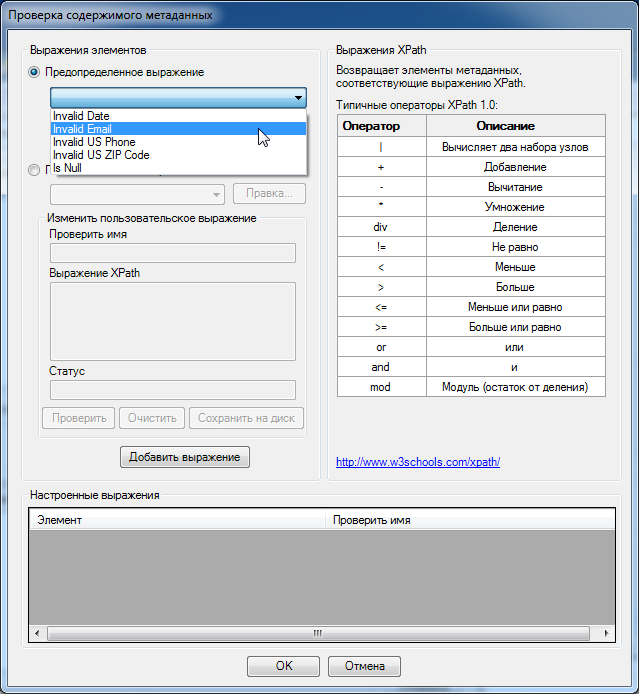Confirm with the OK button

click(284, 666)
